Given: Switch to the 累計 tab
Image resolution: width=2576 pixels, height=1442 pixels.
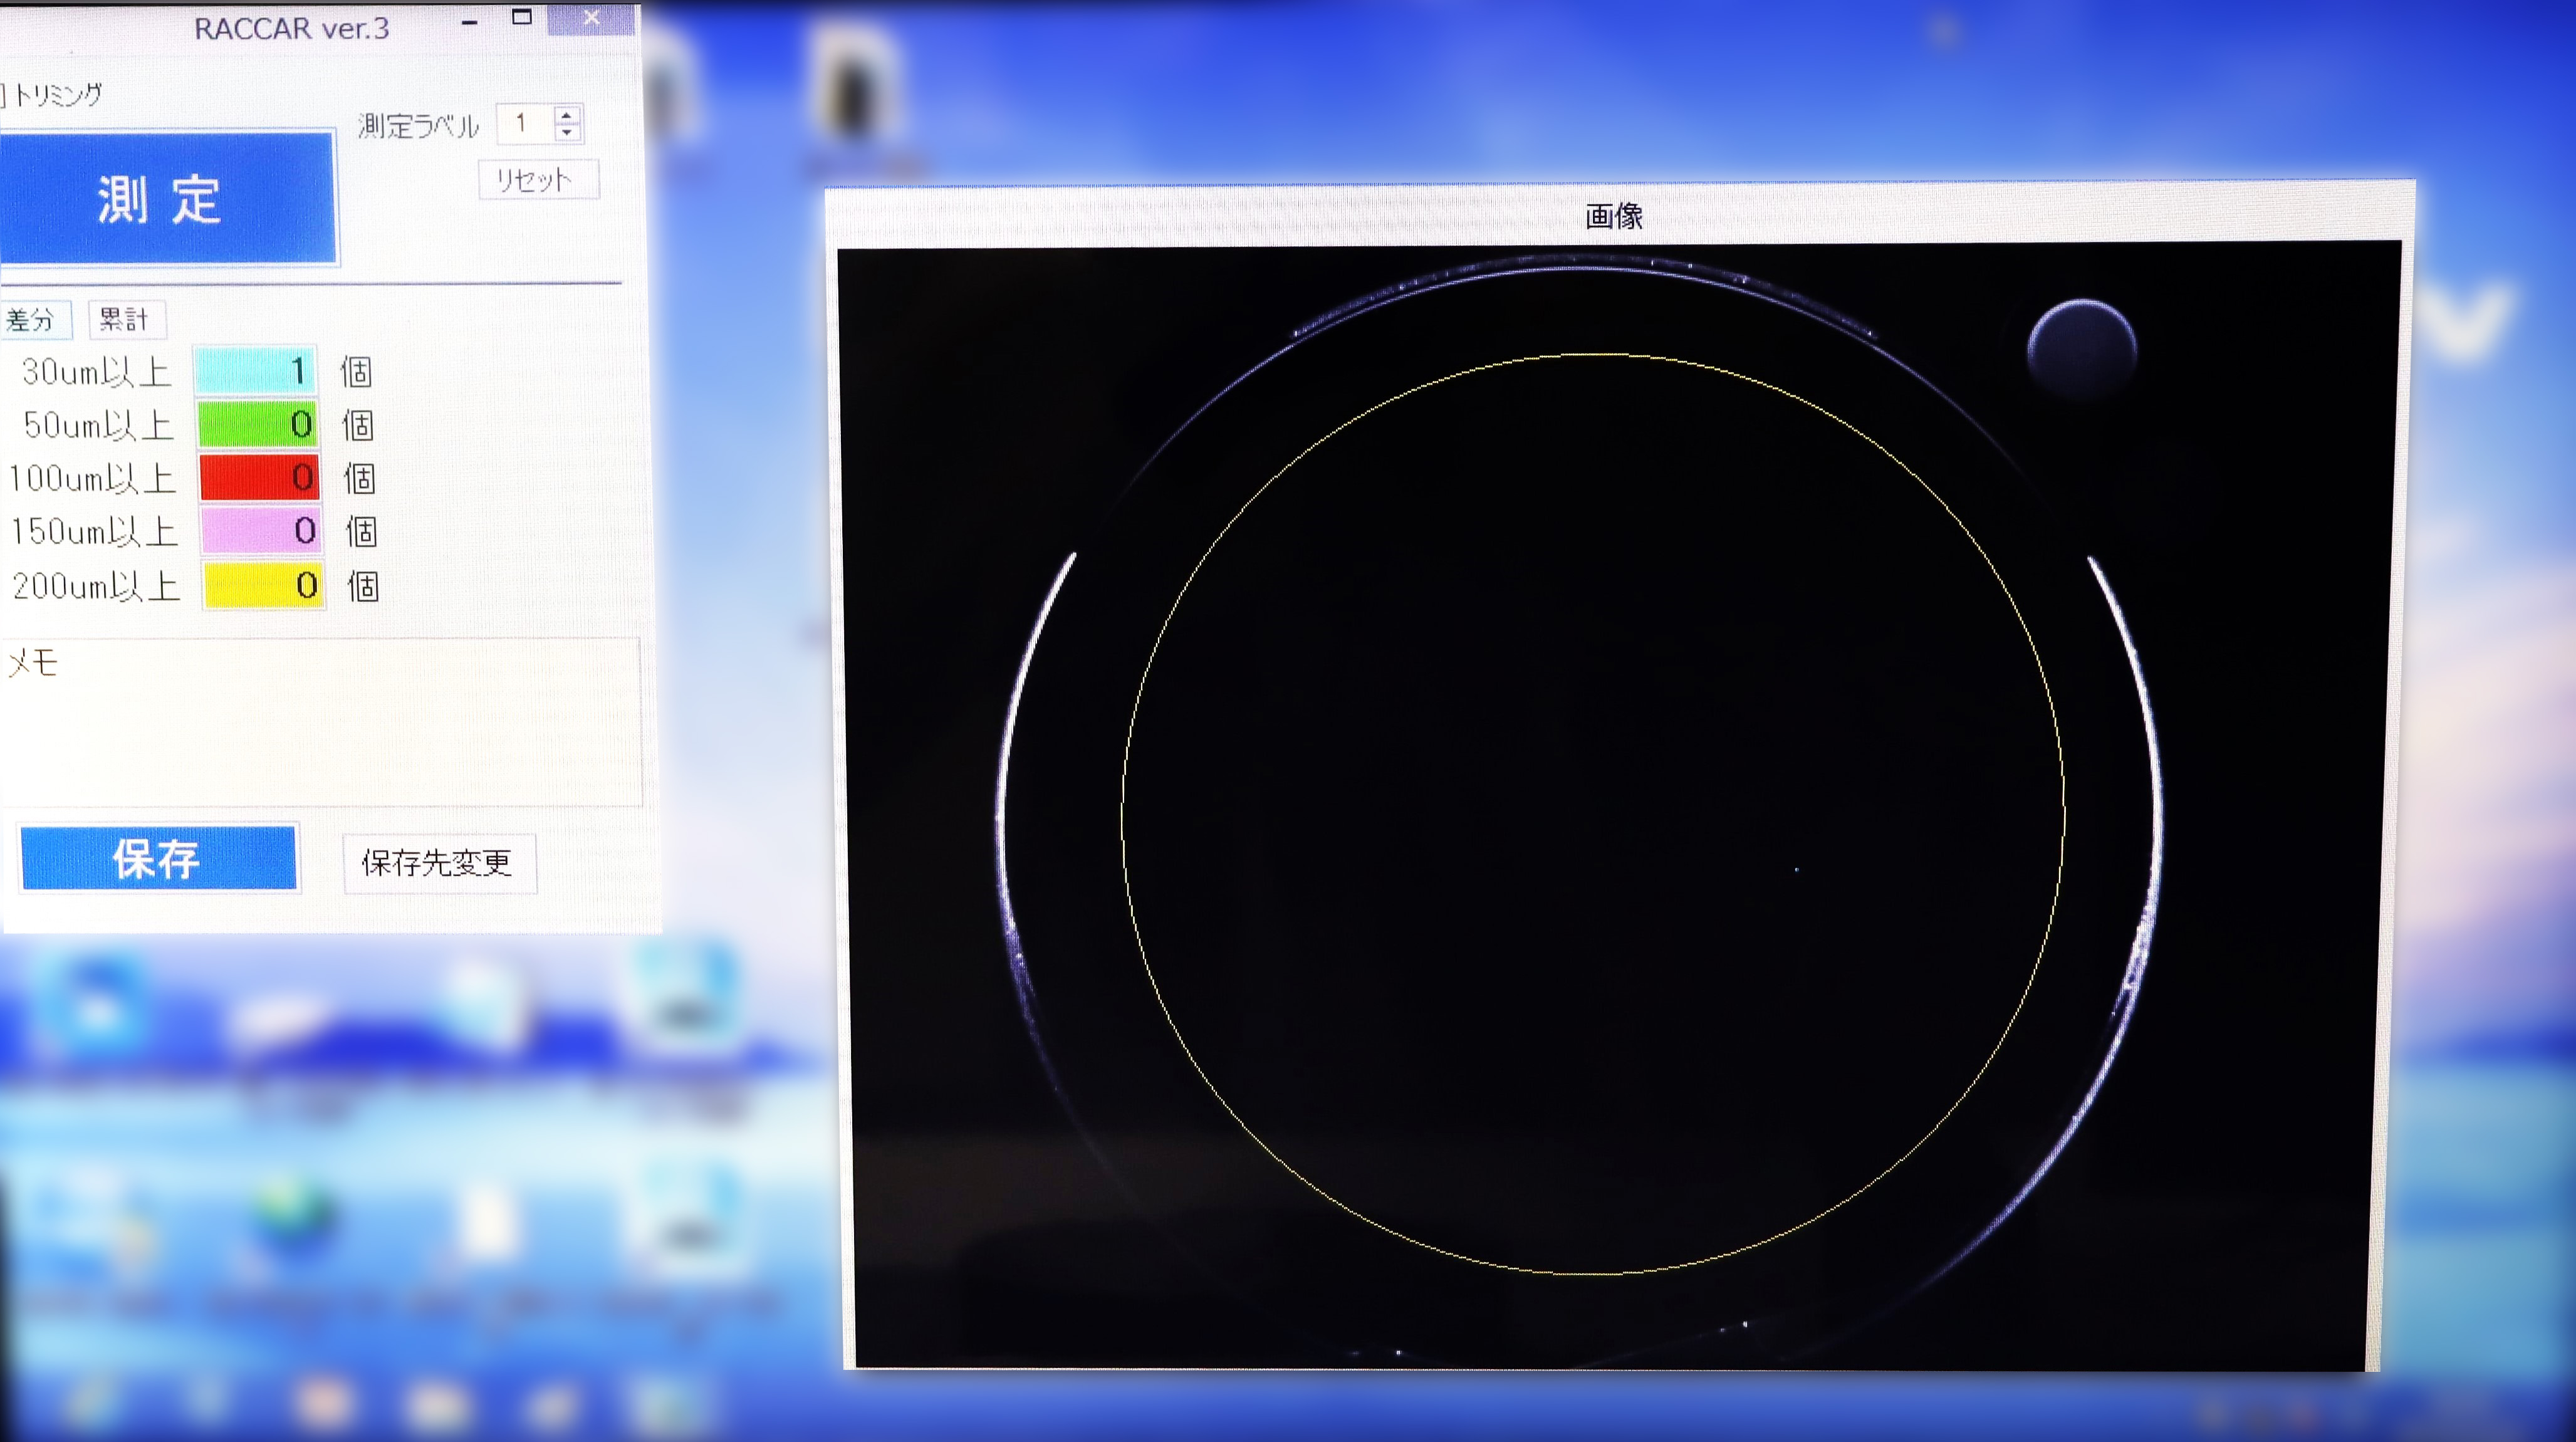Looking at the screenshot, I should pyautogui.click(x=126, y=320).
